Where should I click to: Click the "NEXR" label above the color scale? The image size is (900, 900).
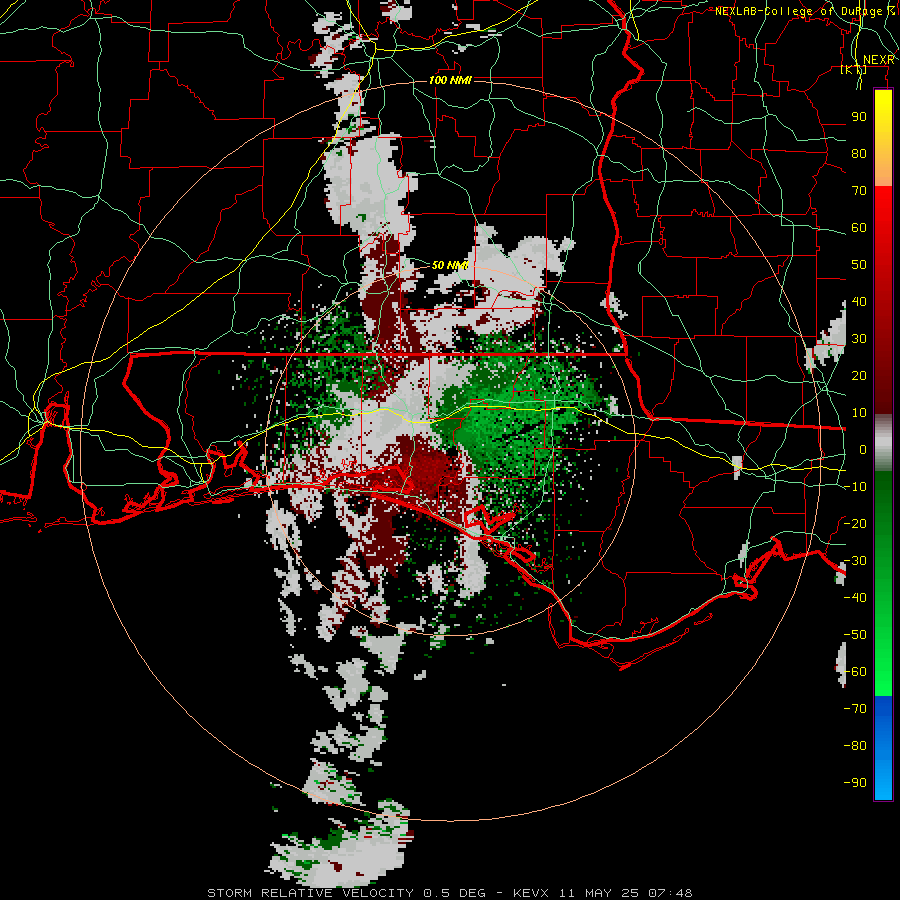879,60
